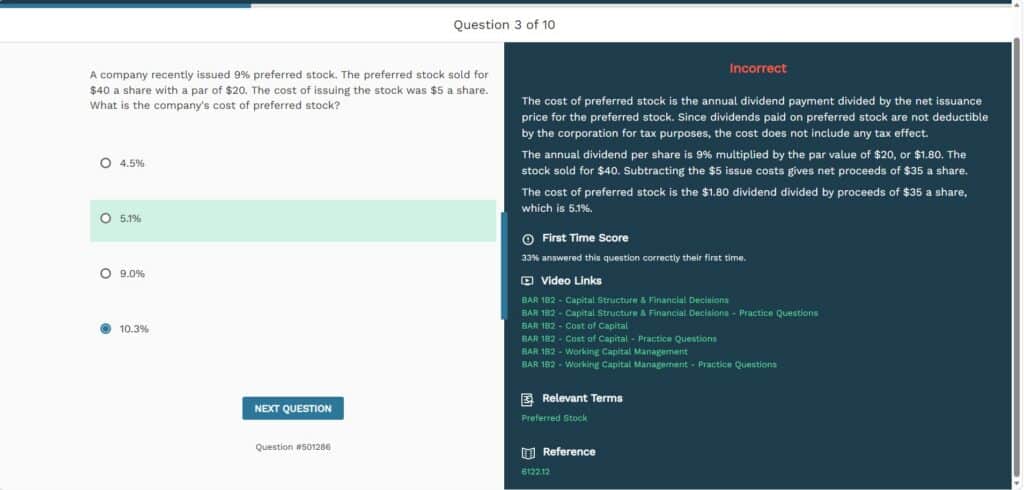The height and width of the screenshot is (490, 1024).
Task: Click the highlighted '5.1%' correct answer label
Action: click(x=131, y=218)
